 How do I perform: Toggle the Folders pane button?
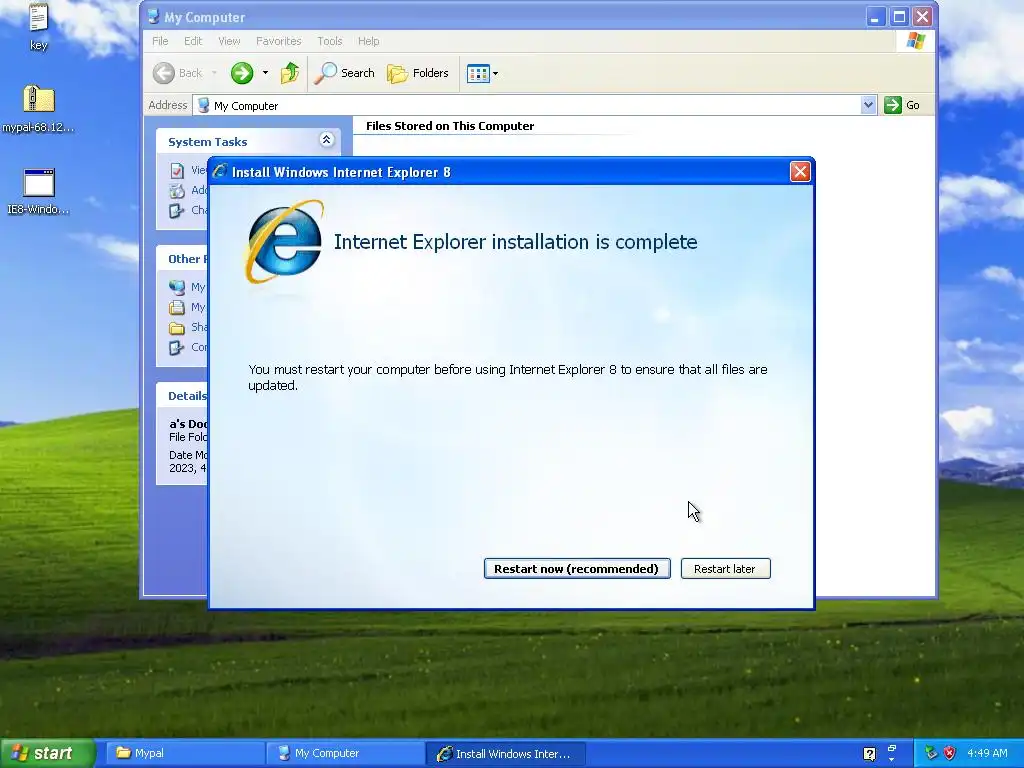(x=418, y=73)
